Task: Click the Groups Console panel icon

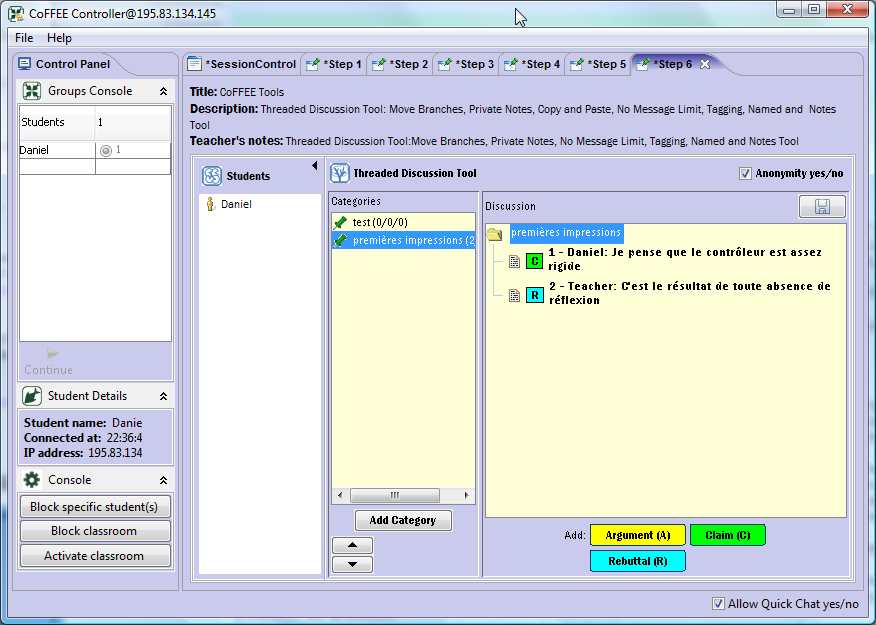Action: (x=32, y=91)
